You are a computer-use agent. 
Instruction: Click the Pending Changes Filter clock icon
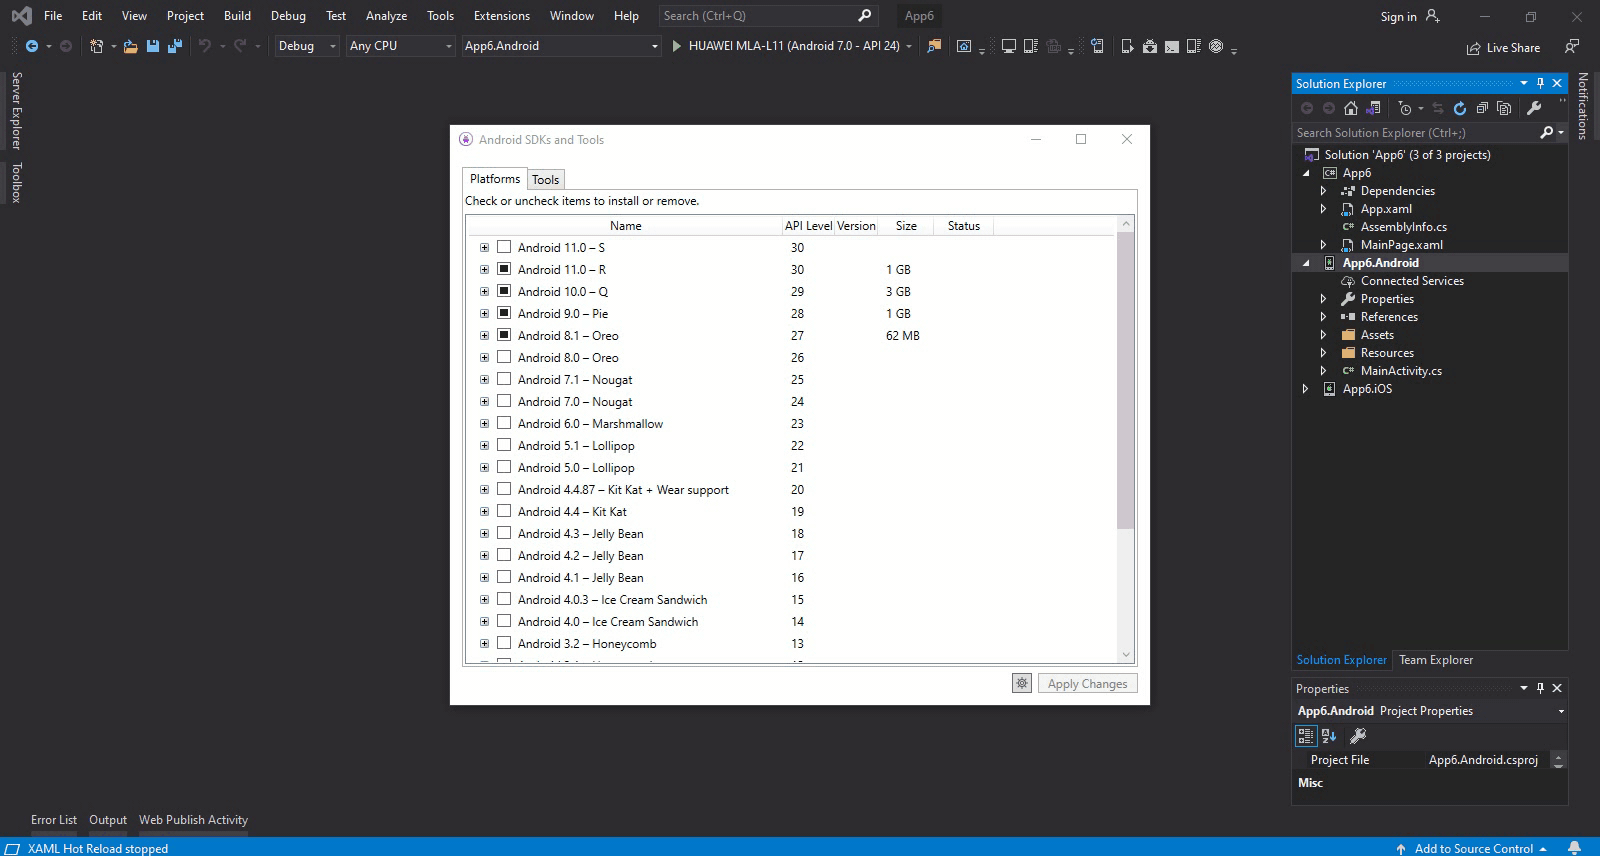pyautogui.click(x=1406, y=108)
